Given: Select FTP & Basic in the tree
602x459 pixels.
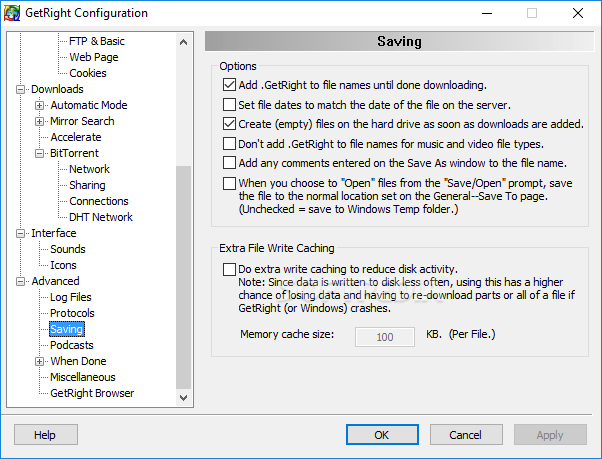Looking at the screenshot, I should 97,41.
